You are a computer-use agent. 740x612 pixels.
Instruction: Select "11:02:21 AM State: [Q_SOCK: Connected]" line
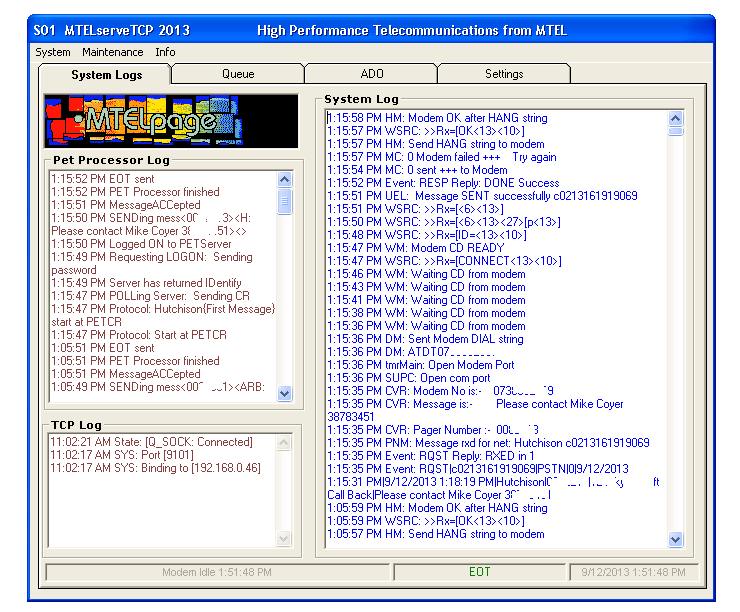coord(151,442)
